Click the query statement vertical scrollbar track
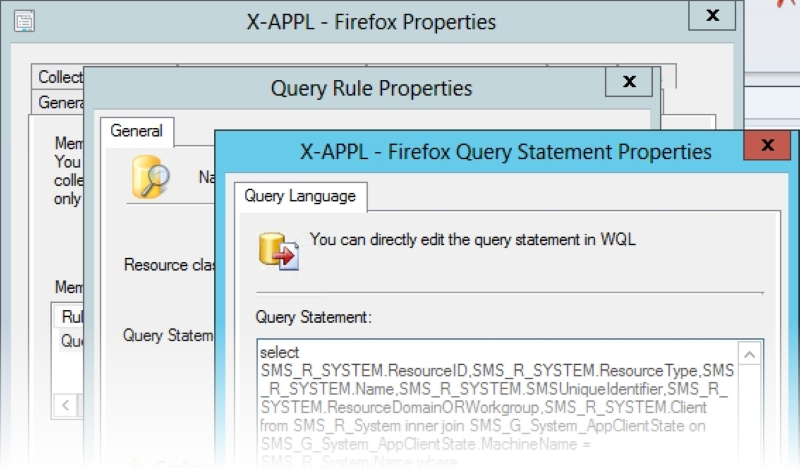The image size is (800, 470). 749,420
